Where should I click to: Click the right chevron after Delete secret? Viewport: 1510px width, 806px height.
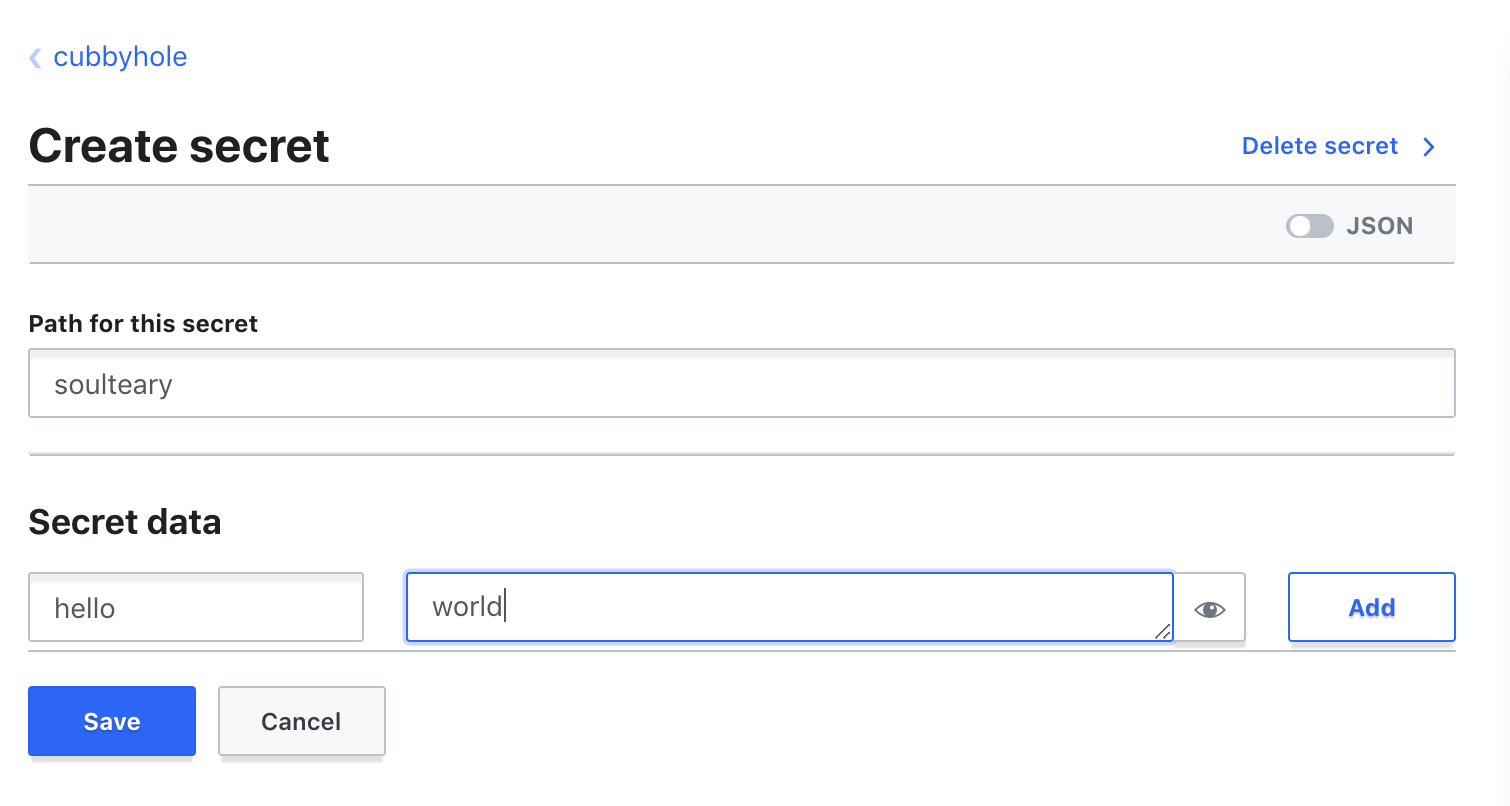(1429, 147)
